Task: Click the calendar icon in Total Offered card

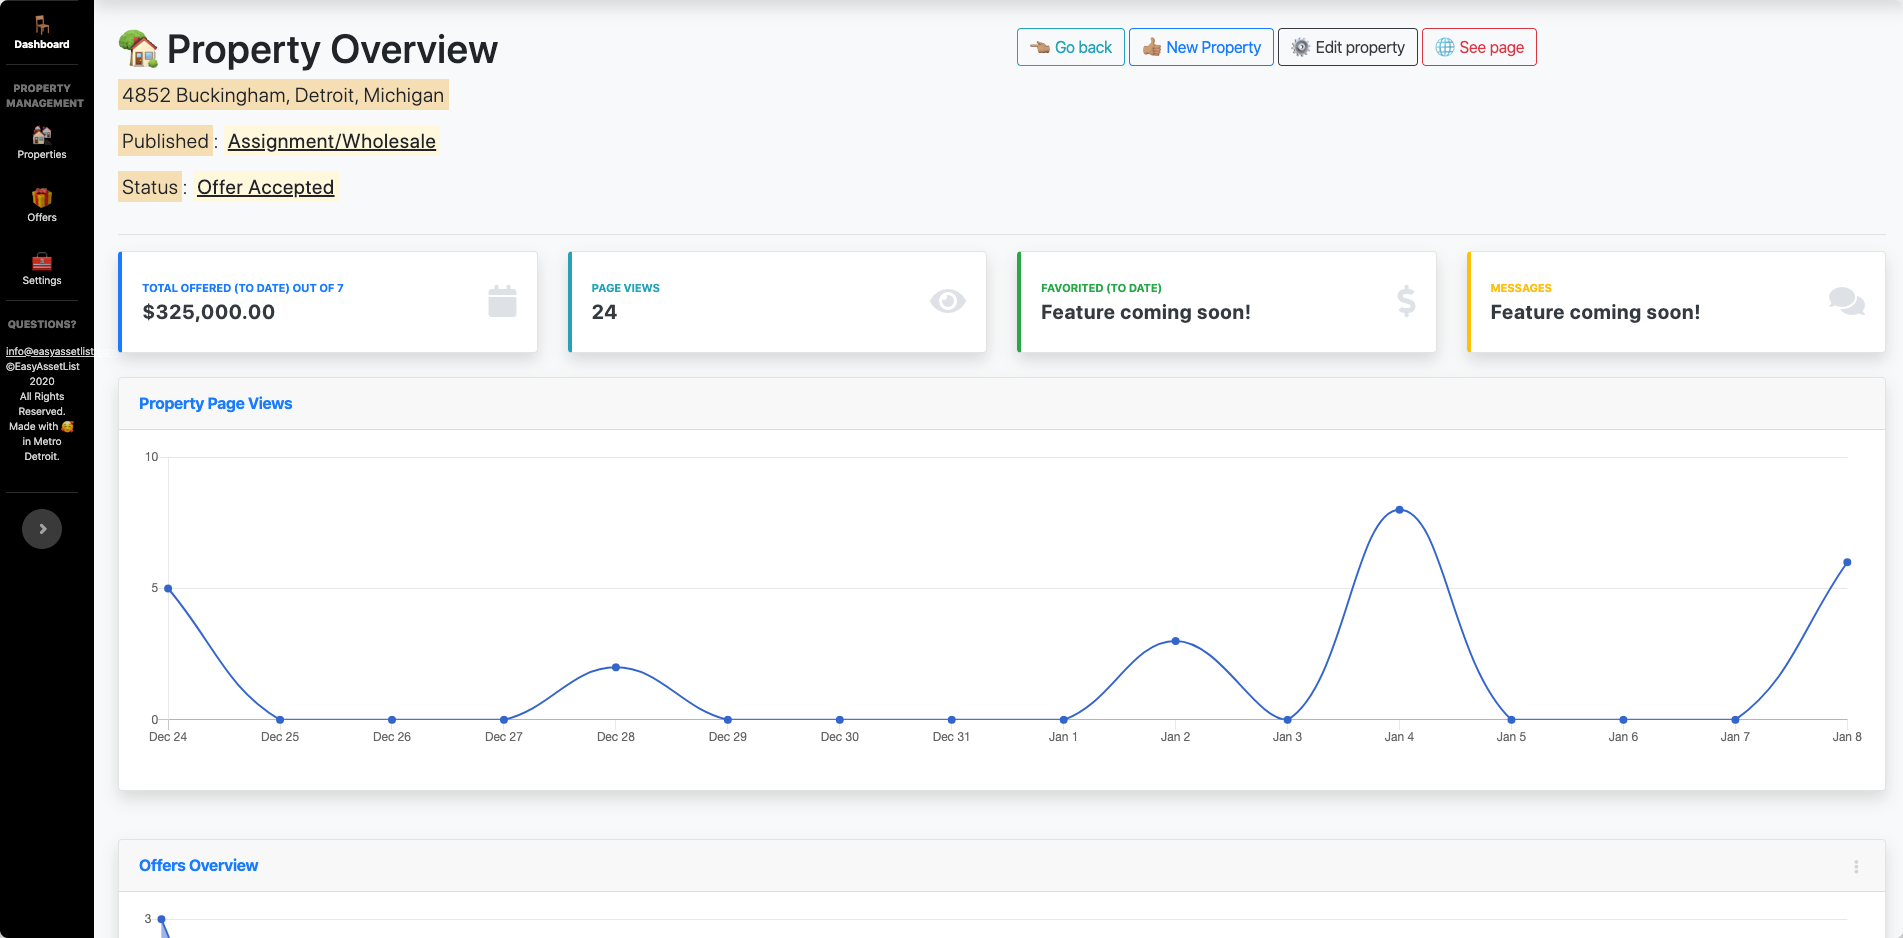Action: click(502, 301)
